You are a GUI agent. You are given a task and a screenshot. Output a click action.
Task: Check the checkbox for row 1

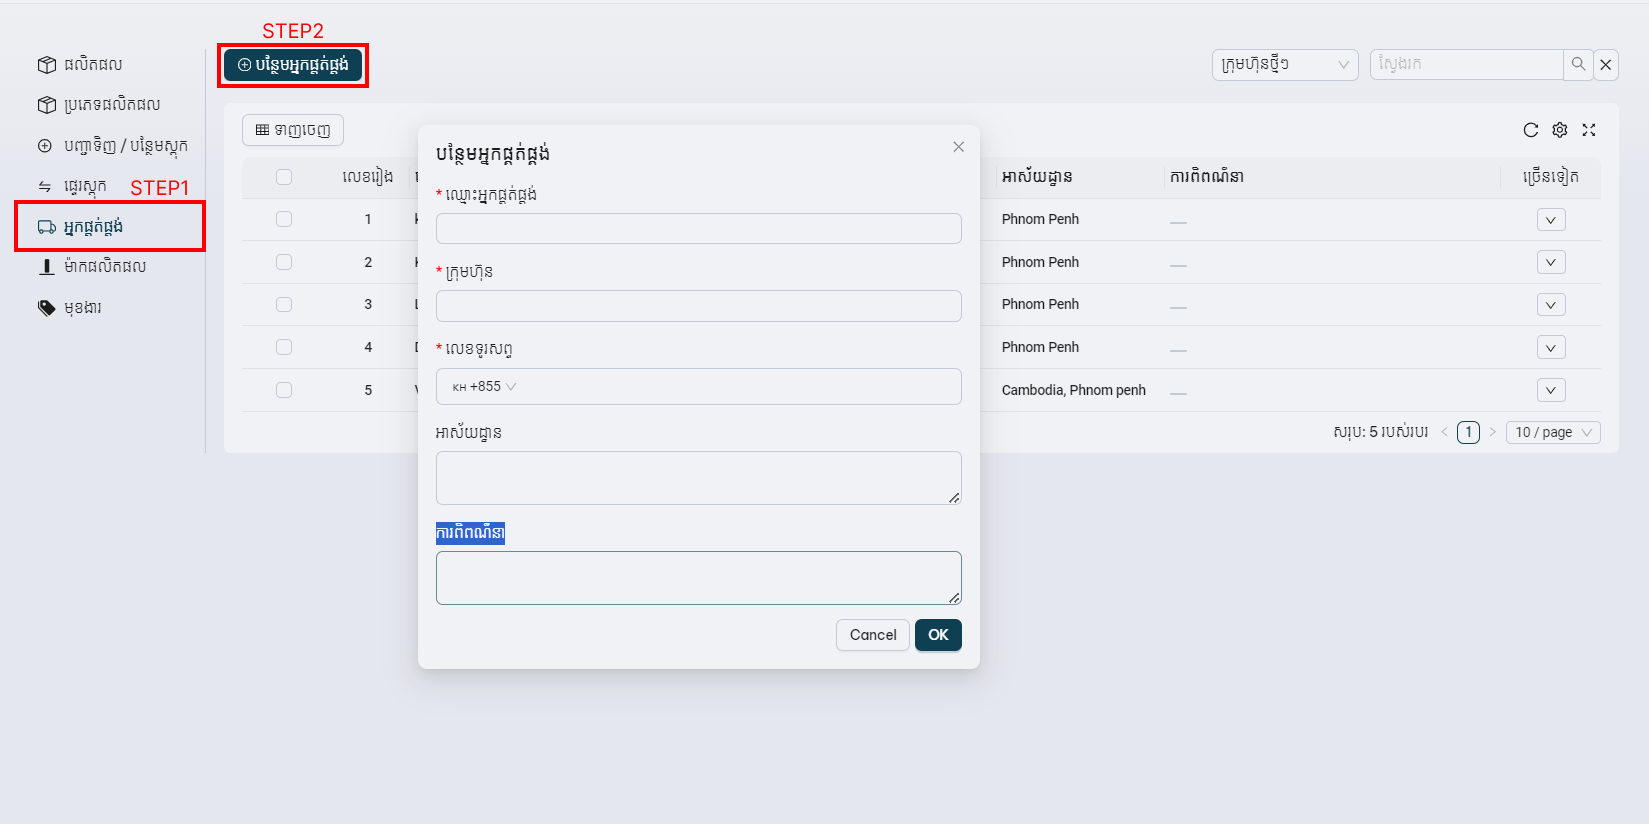[284, 219]
